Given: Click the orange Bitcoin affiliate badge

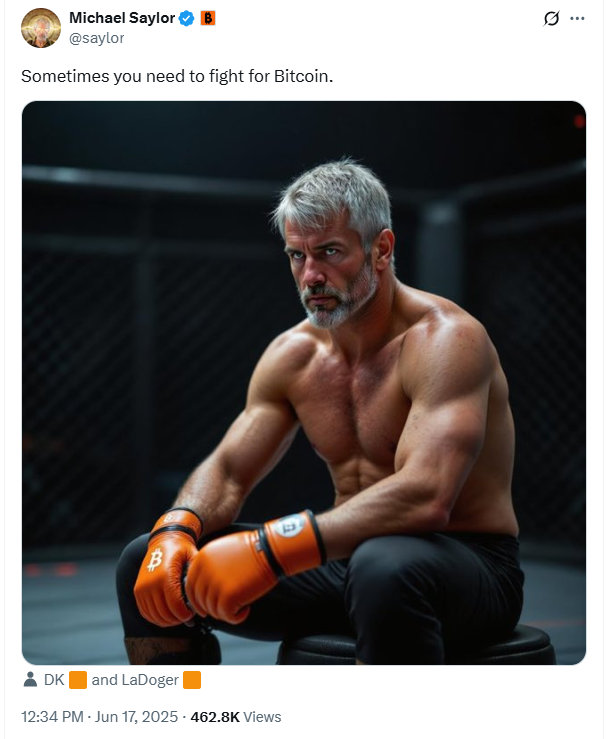Looking at the screenshot, I should tap(208, 18).
